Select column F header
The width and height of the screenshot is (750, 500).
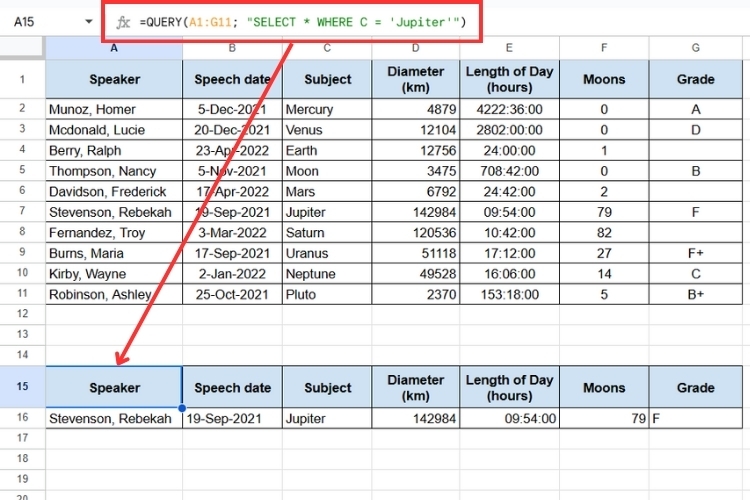coord(604,48)
